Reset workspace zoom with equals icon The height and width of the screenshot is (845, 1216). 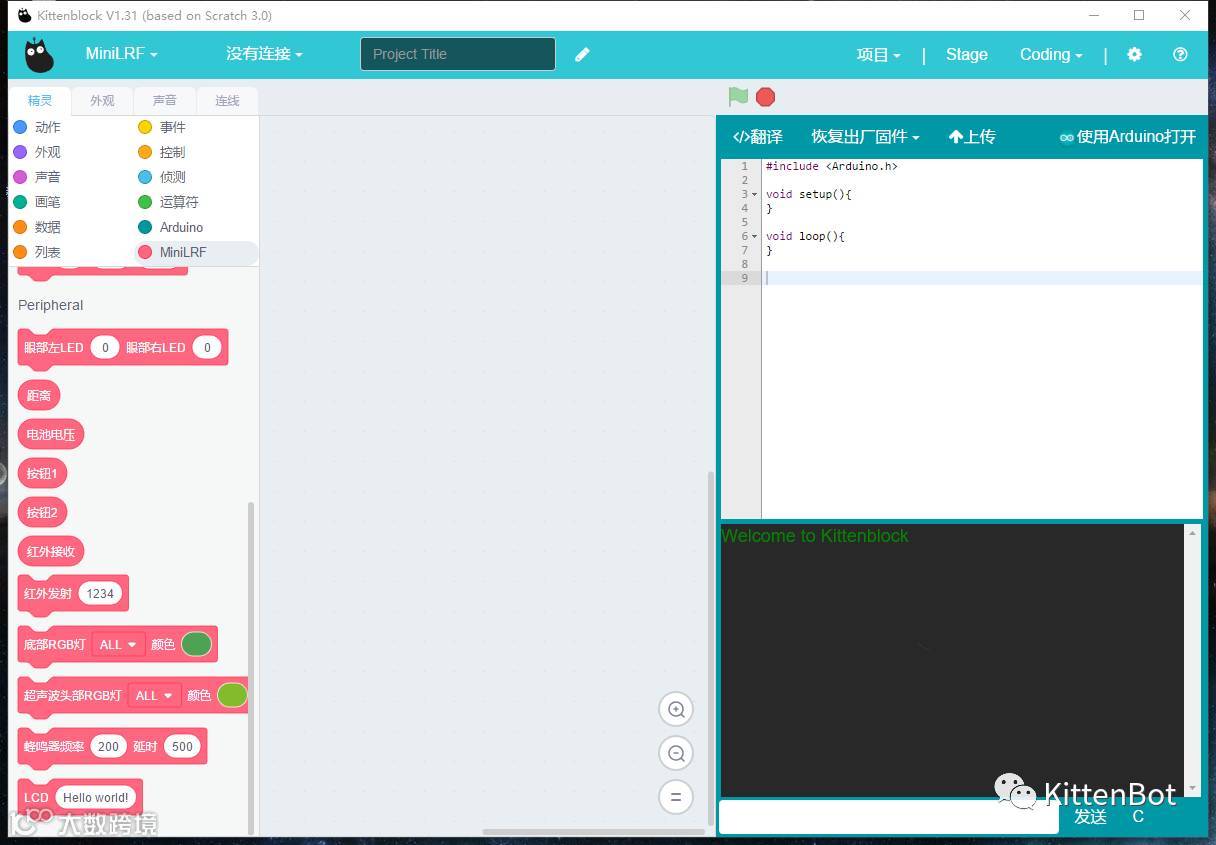point(676,797)
